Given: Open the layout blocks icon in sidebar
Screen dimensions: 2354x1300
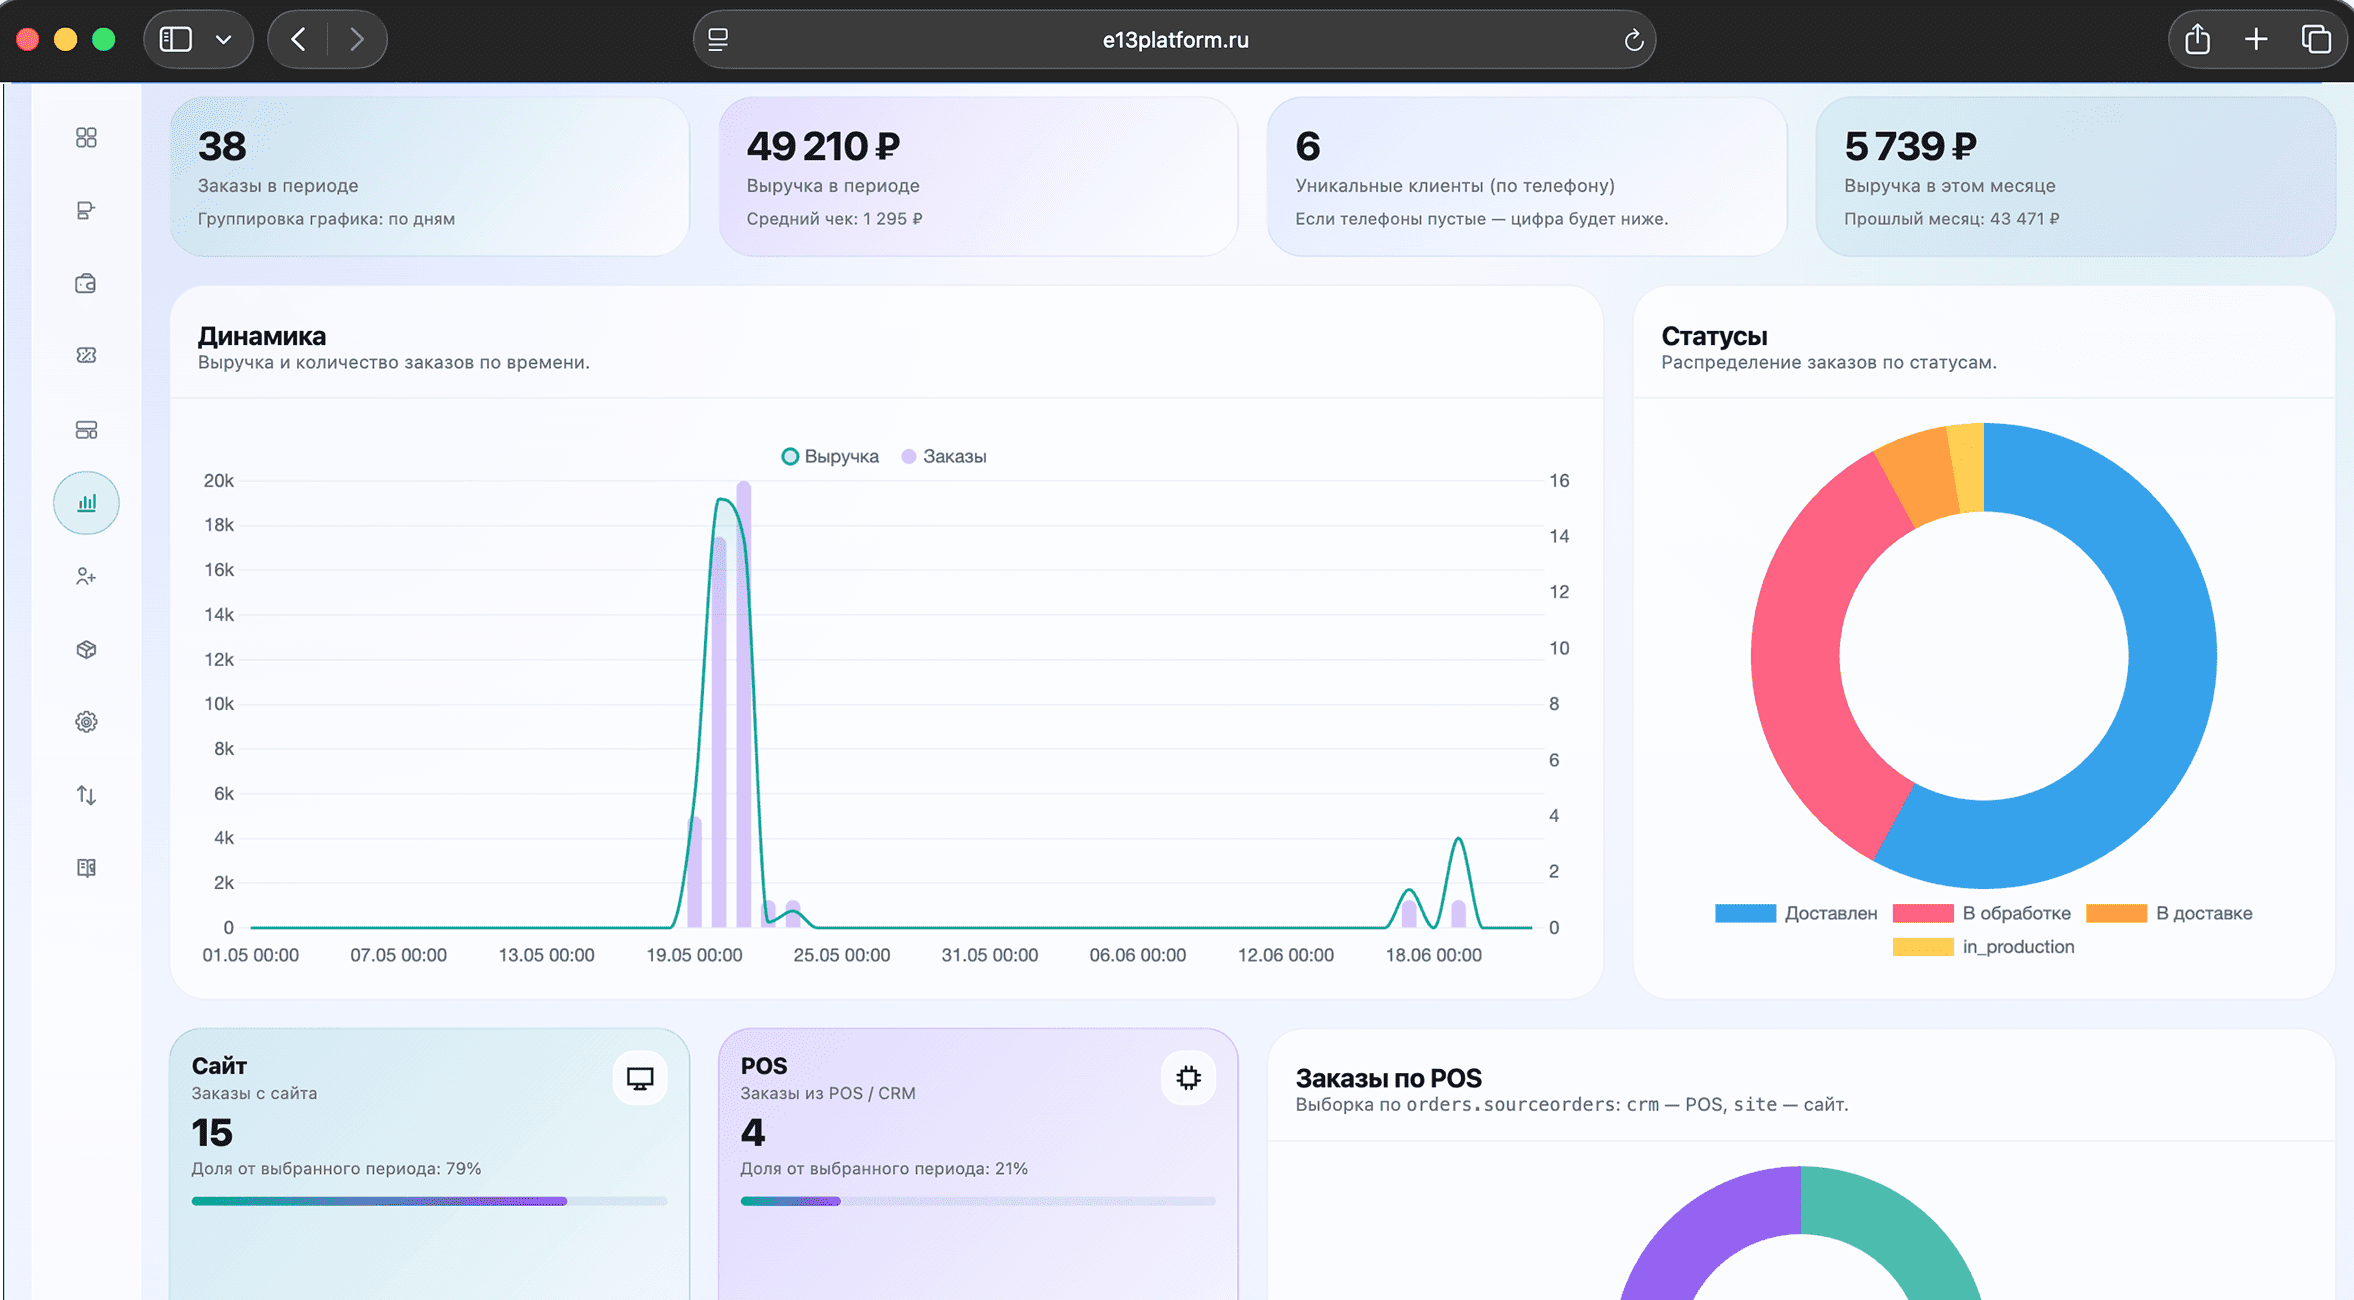Looking at the screenshot, I should click(x=86, y=430).
